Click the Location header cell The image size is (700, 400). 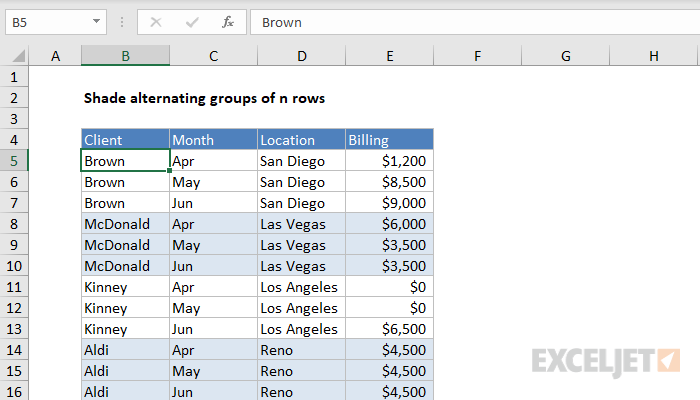(302, 140)
